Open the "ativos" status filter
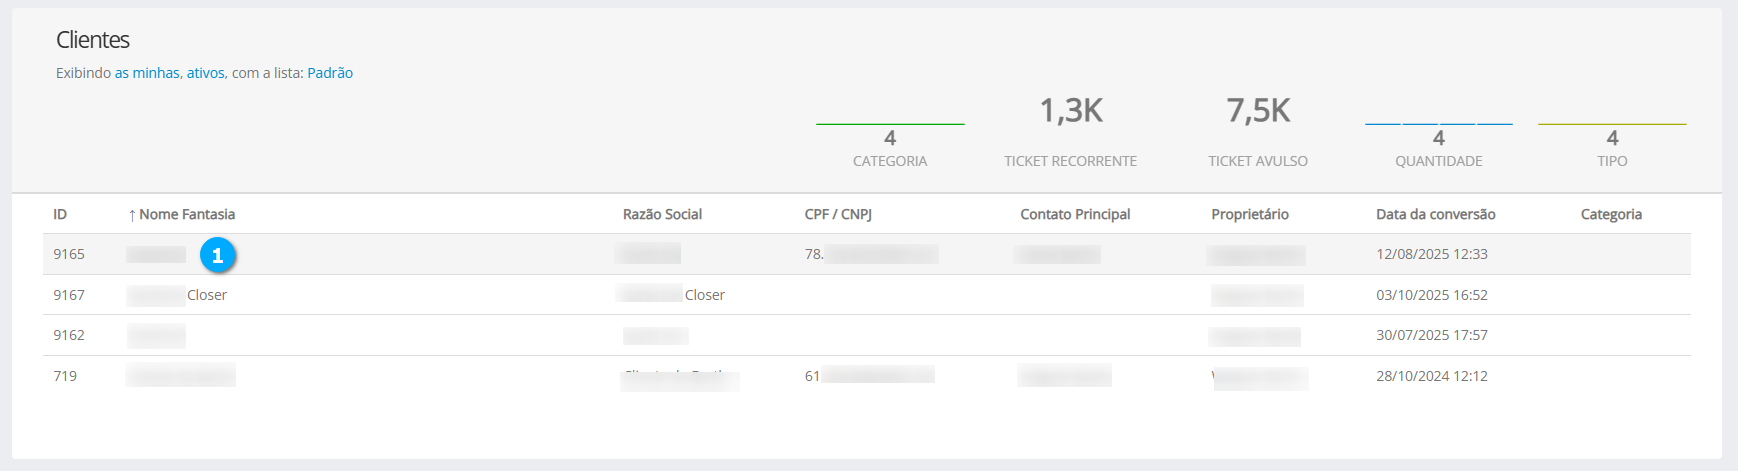 205,73
